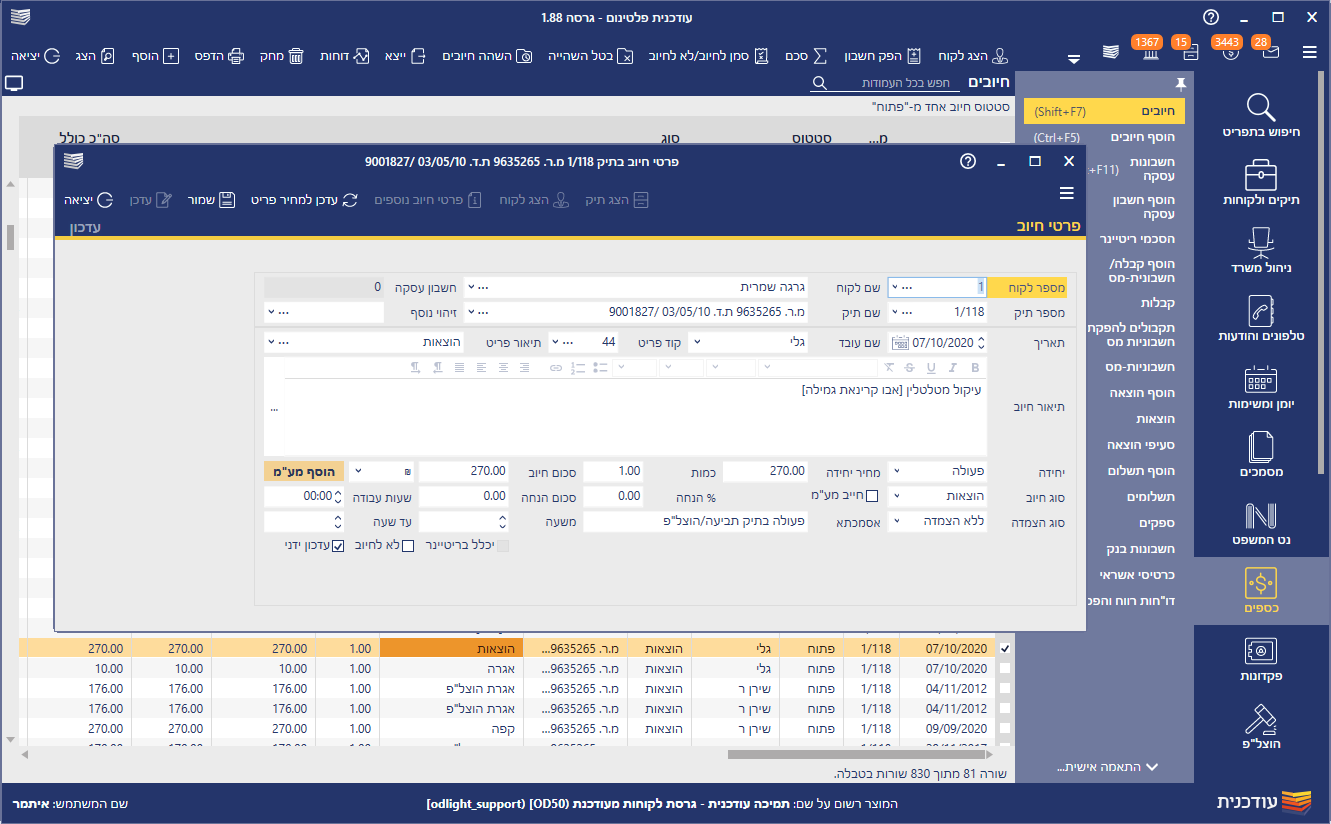Open the hamburger menu in the dialog
The image size is (1331, 824).
click(x=1067, y=193)
